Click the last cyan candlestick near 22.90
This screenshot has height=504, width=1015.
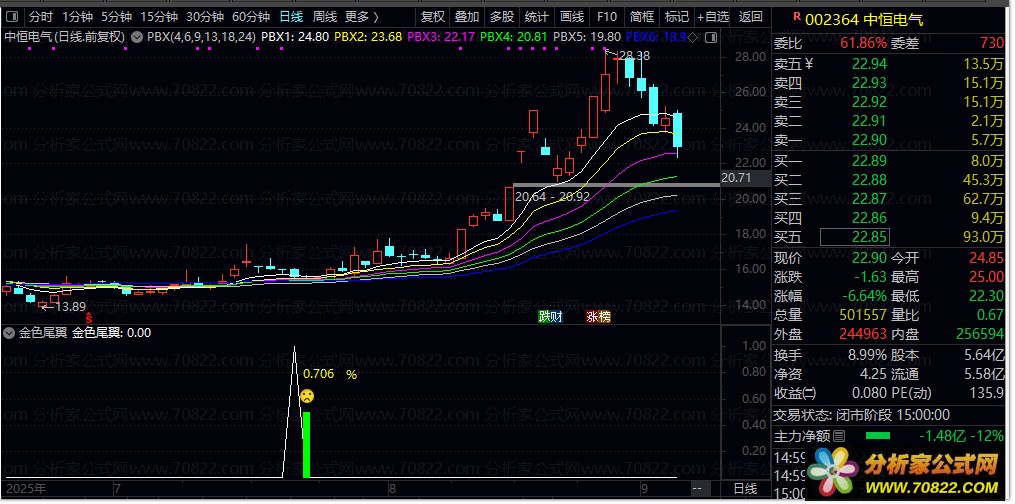677,130
